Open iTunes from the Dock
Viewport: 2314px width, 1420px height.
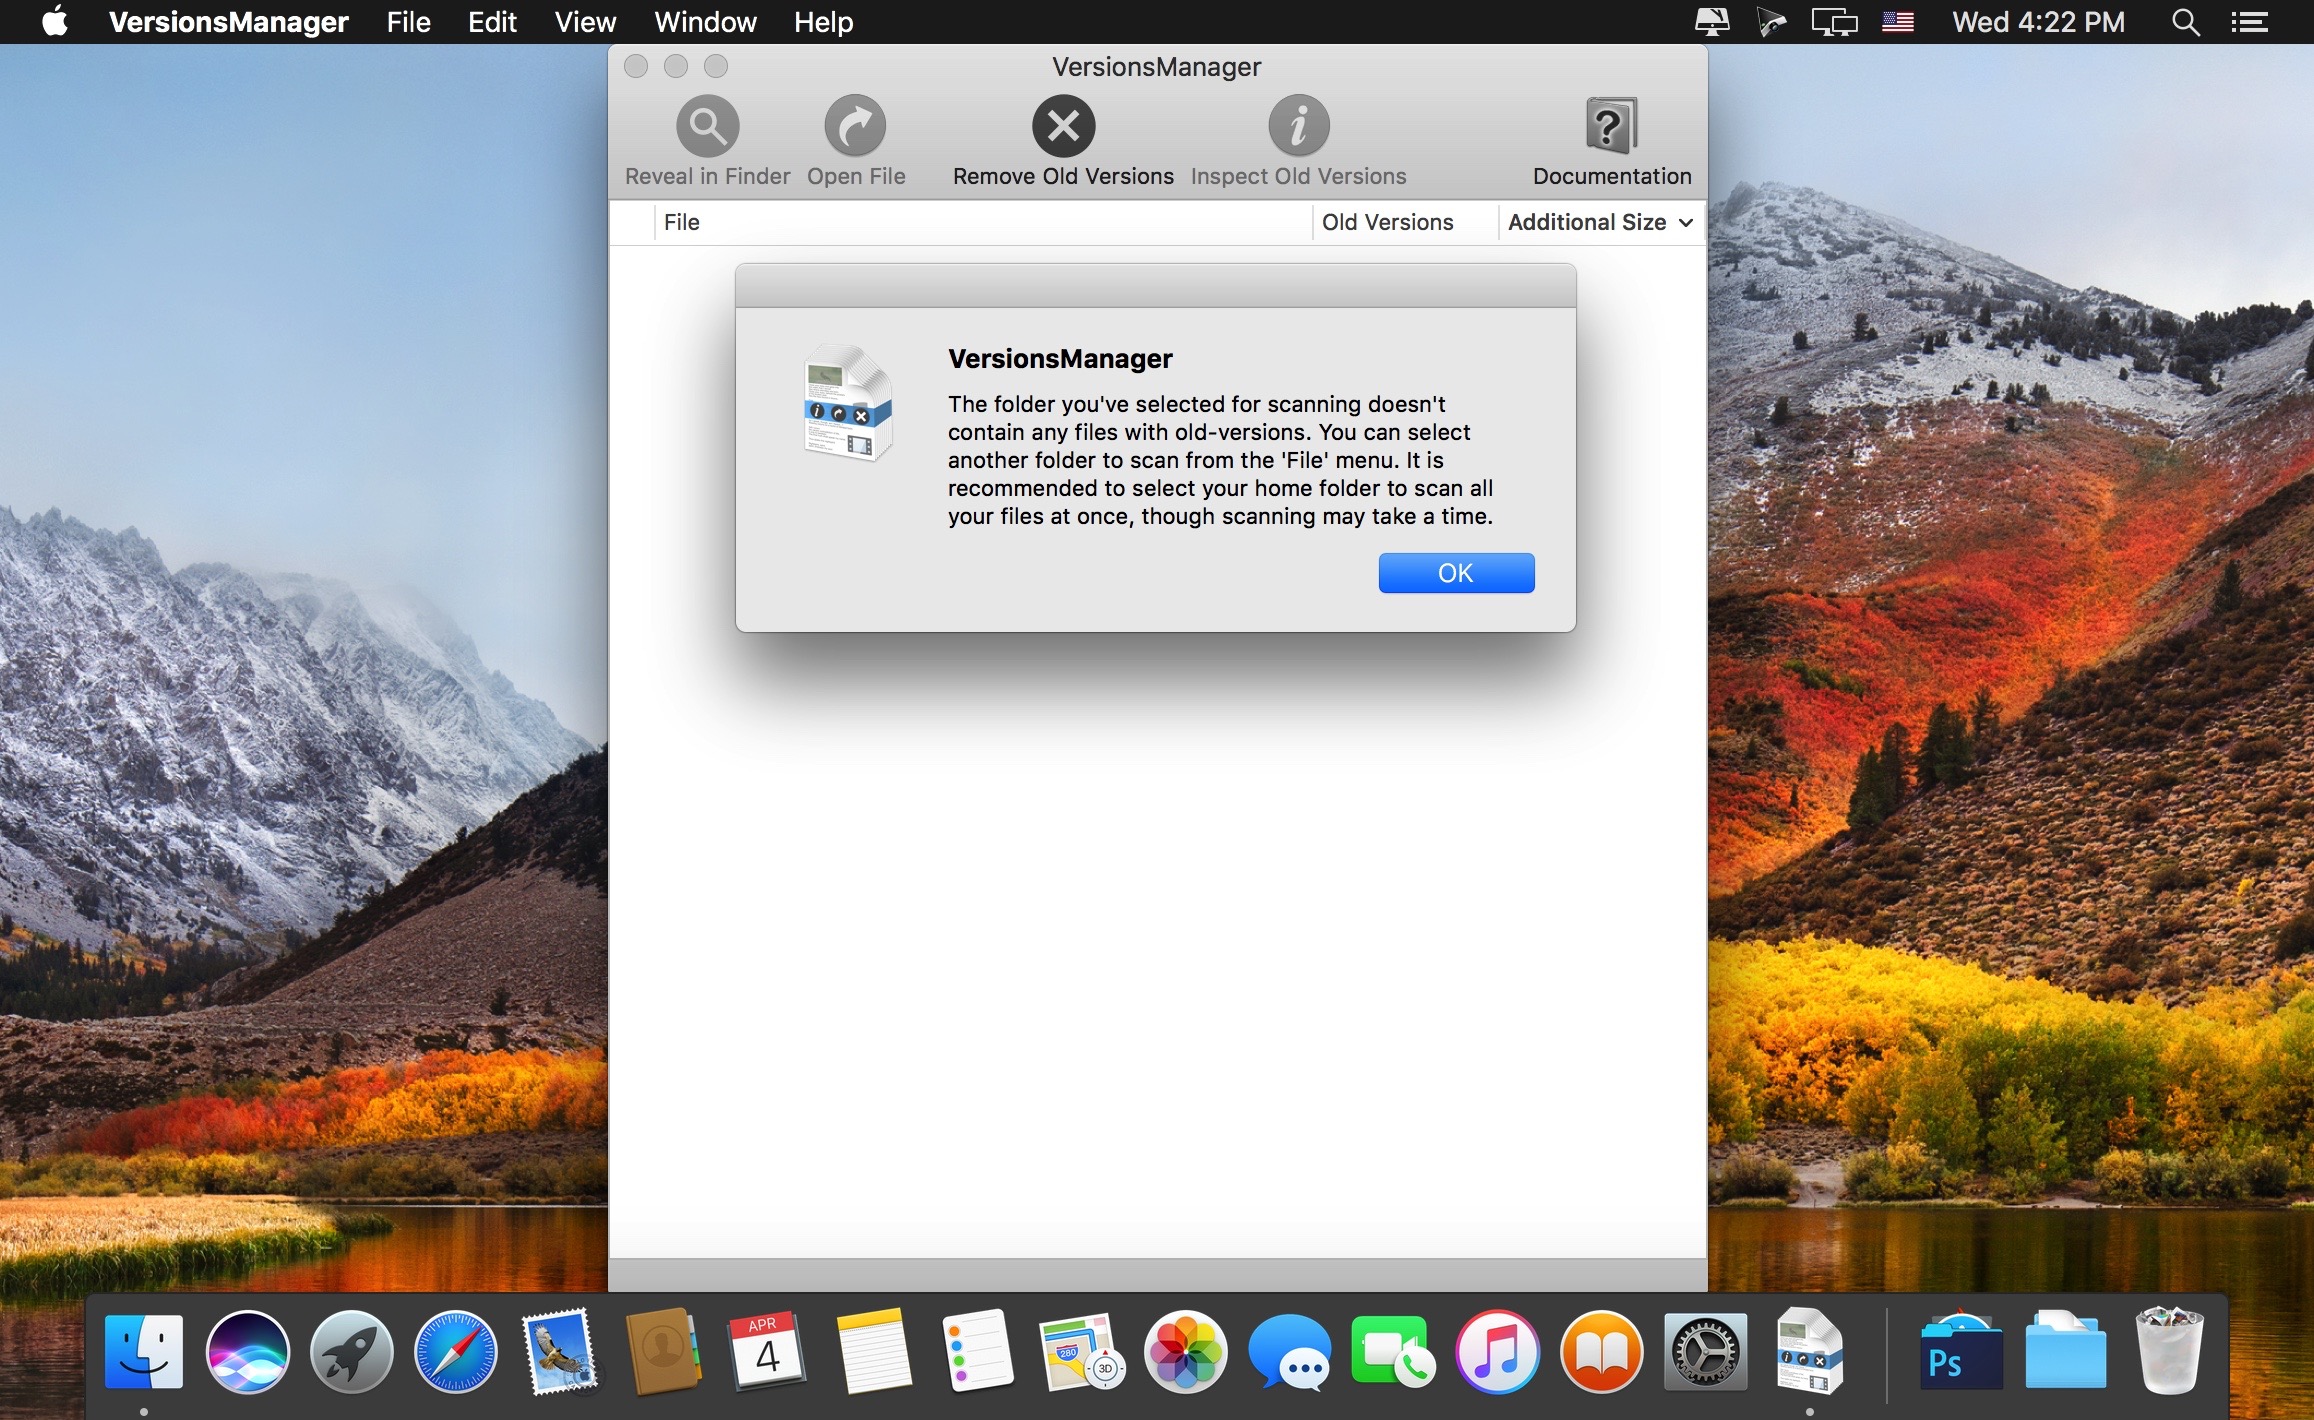click(x=1498, y=1353)
